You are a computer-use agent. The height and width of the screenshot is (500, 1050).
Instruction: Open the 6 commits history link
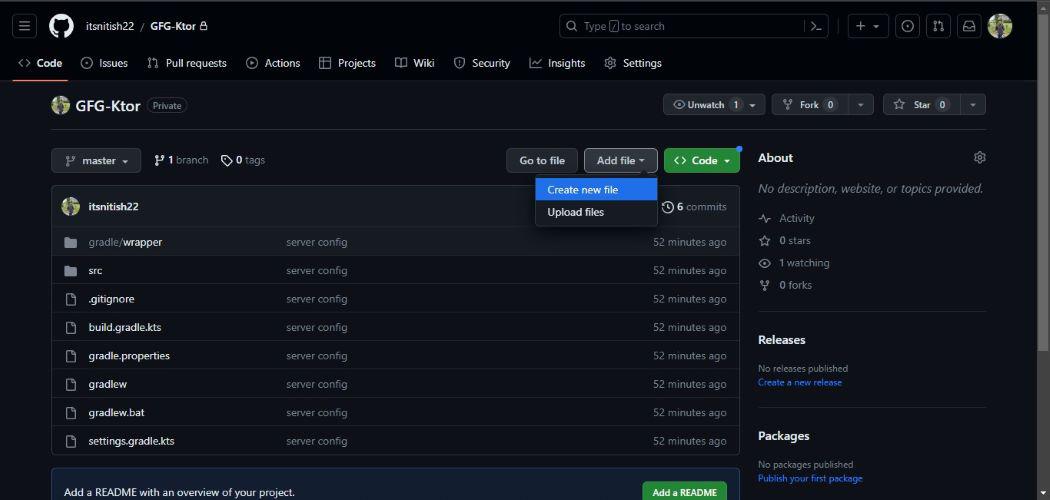(694, 207)
